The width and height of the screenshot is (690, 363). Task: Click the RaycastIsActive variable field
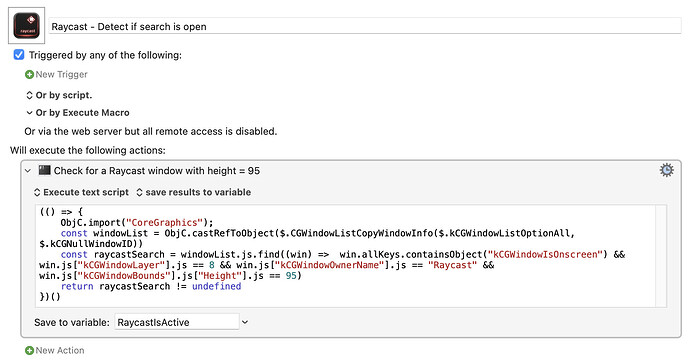[177, 322]
